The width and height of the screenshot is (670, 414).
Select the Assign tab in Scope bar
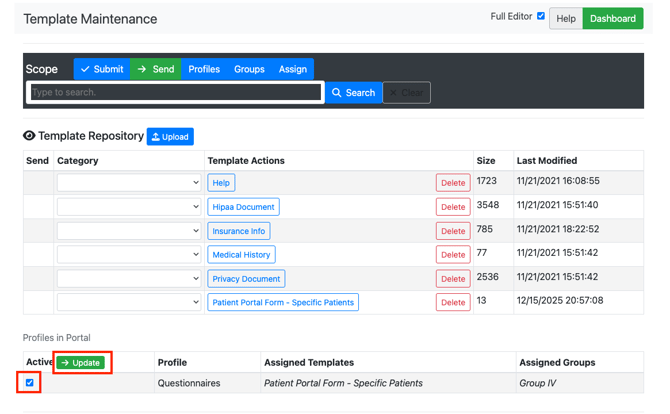[293, 69]
